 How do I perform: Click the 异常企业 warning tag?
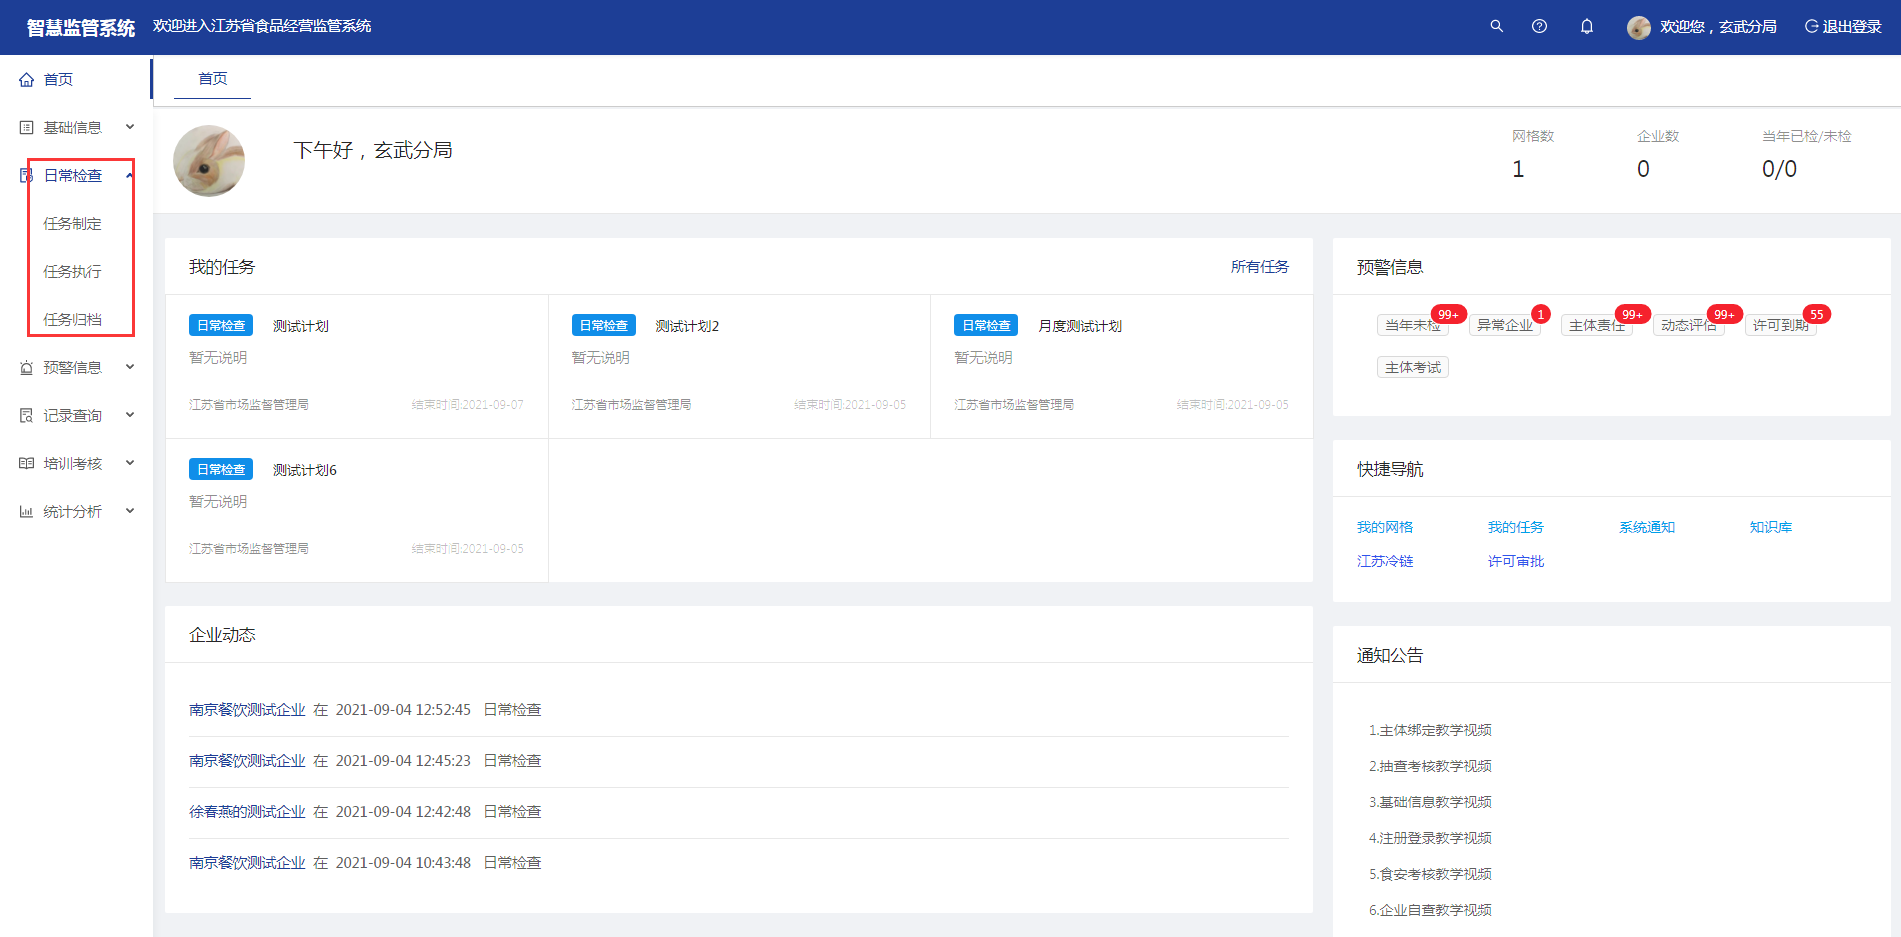1504,326
